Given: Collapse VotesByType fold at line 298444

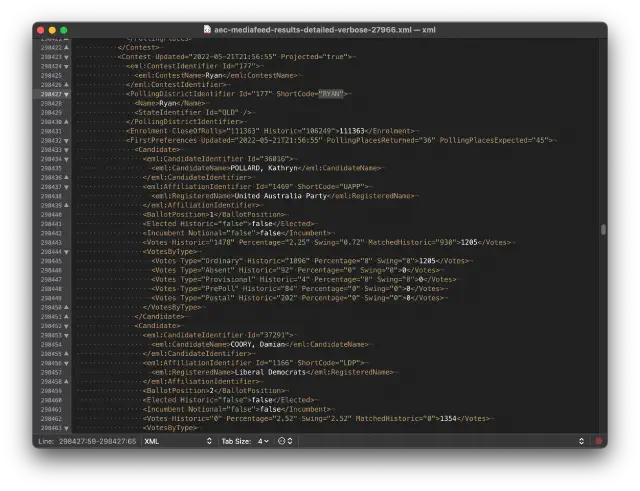Looking at the screenshot, I should (67, 251).
